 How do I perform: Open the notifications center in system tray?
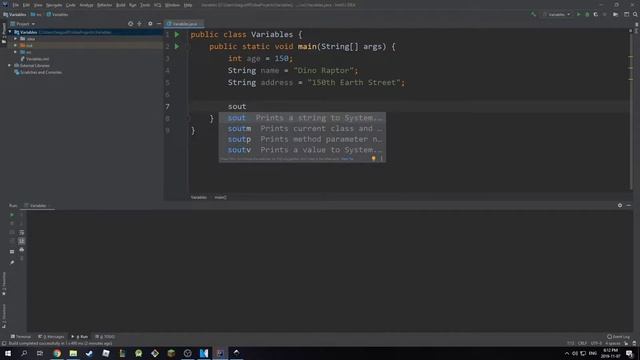(629, 353)
